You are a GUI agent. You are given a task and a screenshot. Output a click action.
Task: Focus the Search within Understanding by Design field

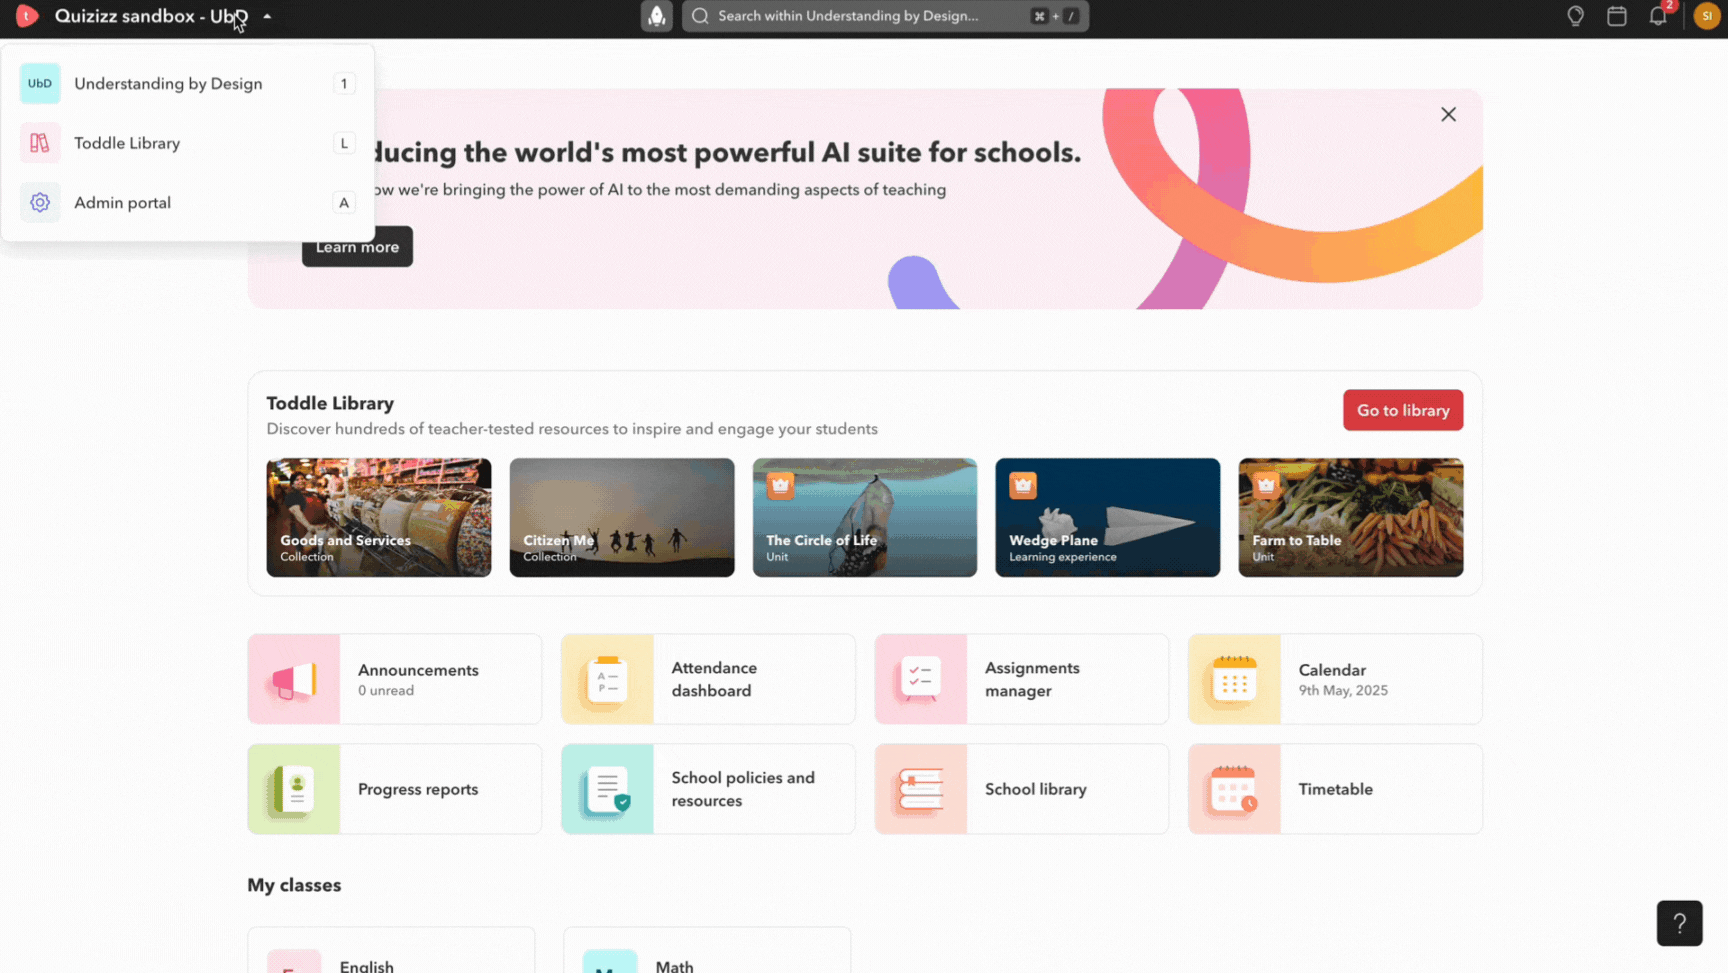[885, 16]
